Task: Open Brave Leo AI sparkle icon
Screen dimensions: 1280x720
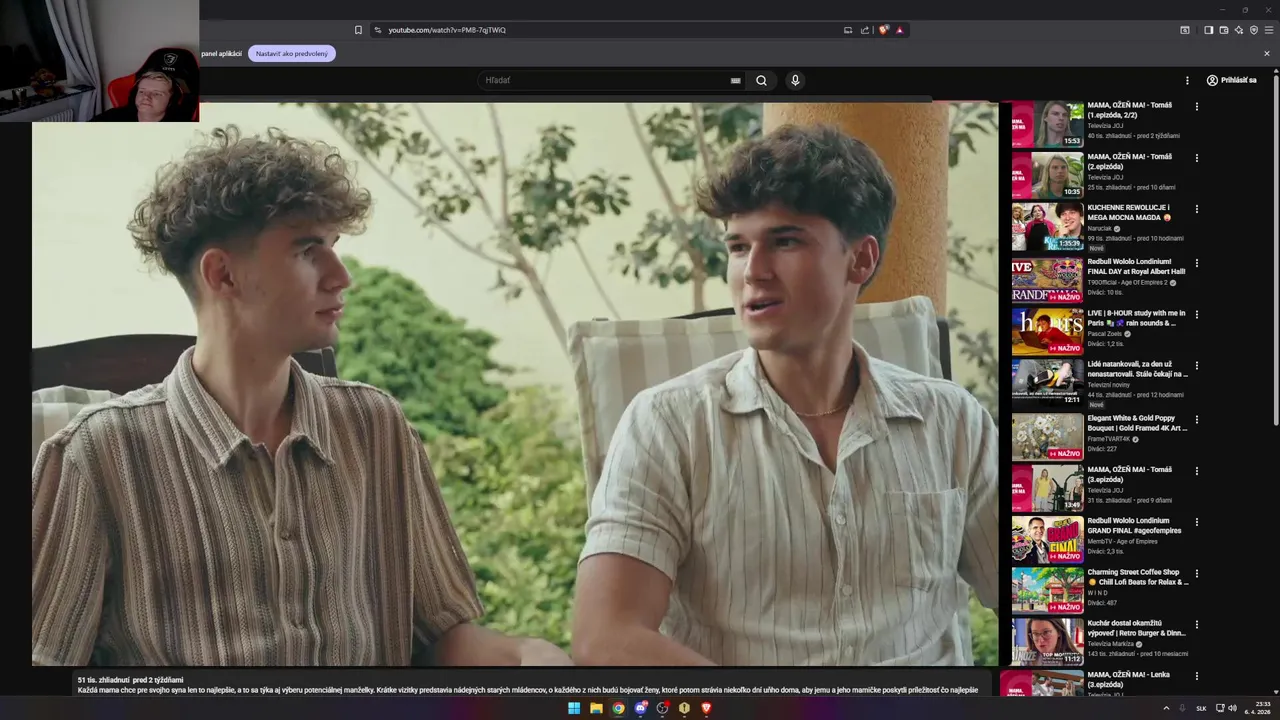Action: (1238, 30)
